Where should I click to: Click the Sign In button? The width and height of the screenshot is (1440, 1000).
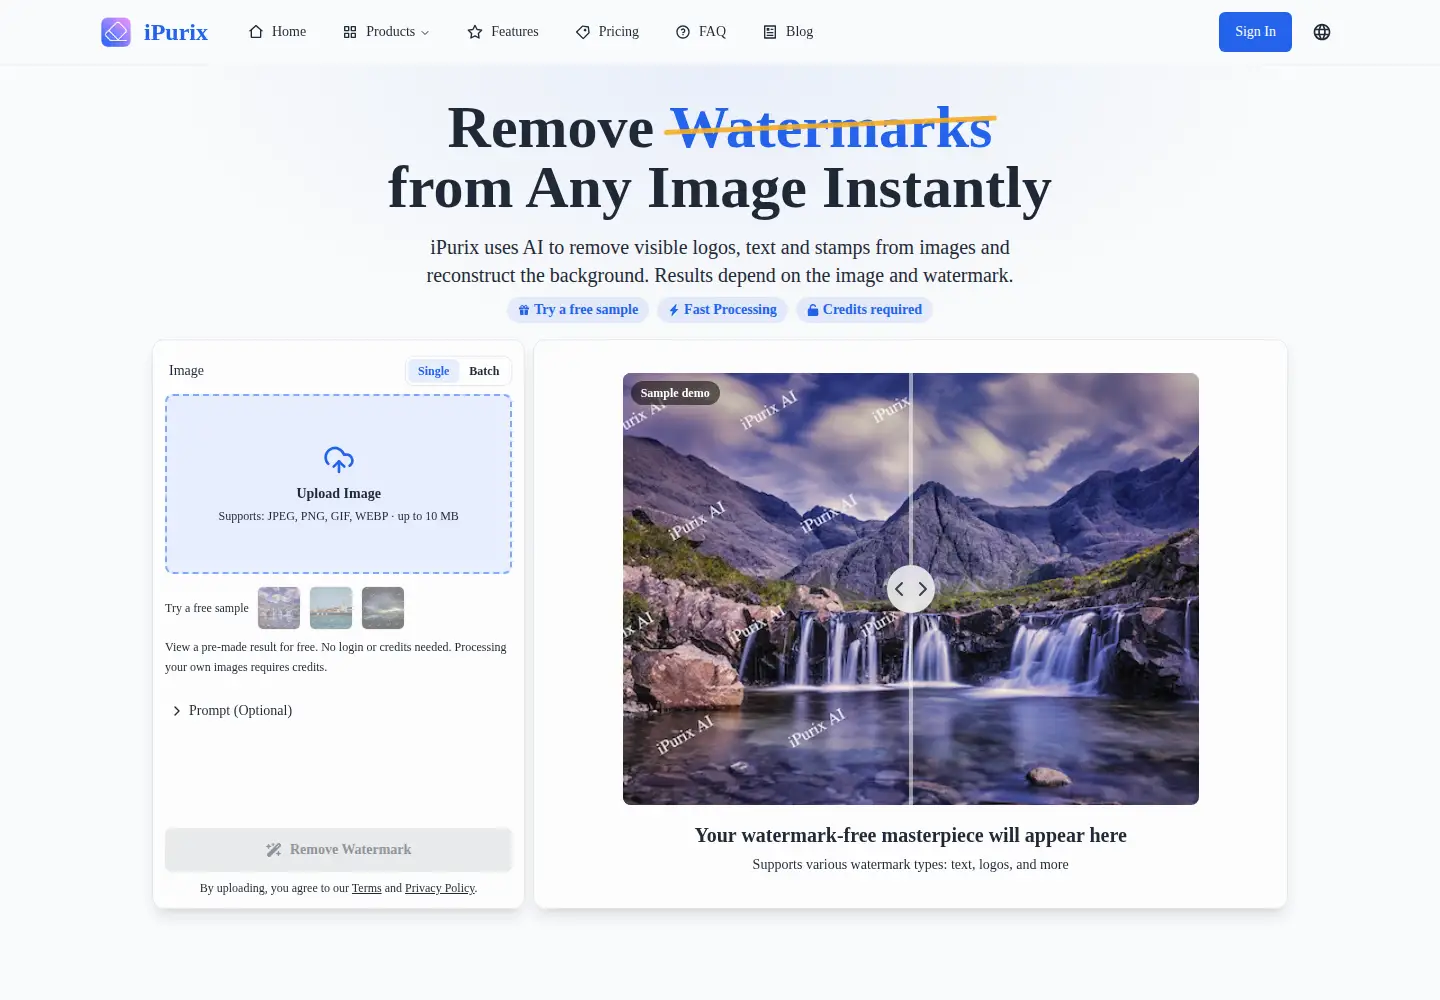click(1255, 32)
